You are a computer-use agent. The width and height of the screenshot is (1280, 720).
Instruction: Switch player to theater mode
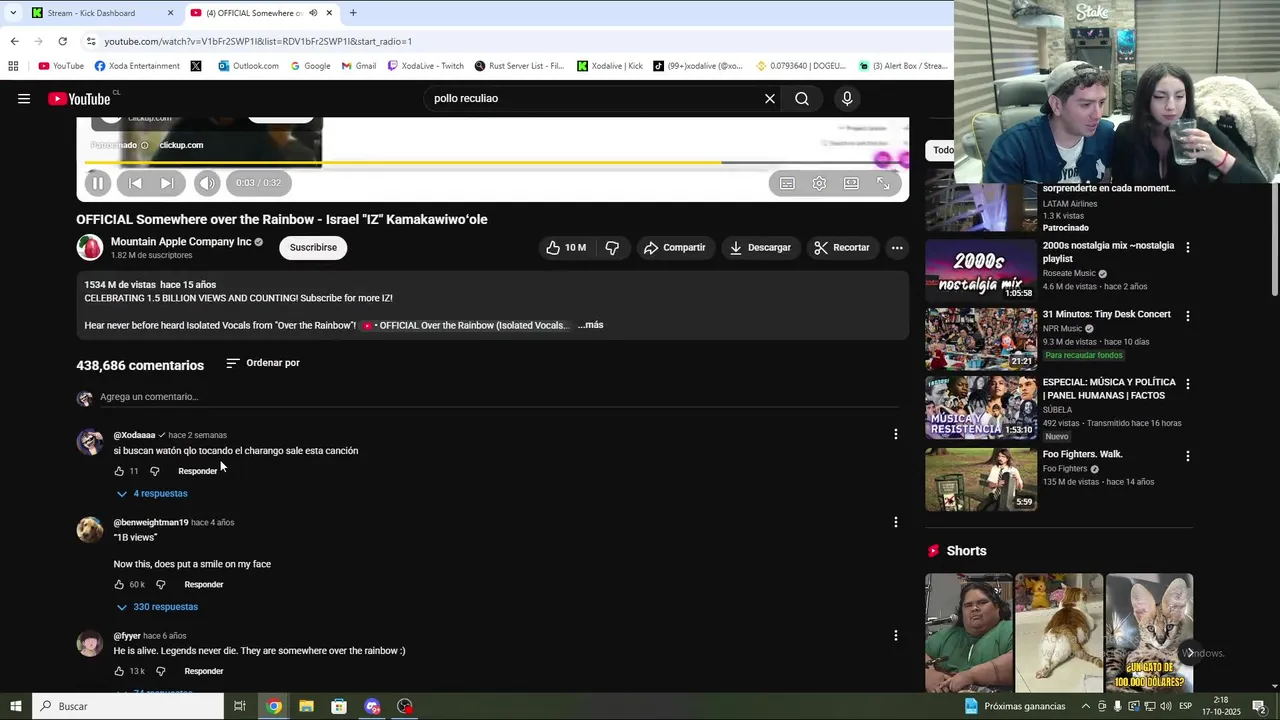pos(851,183)
